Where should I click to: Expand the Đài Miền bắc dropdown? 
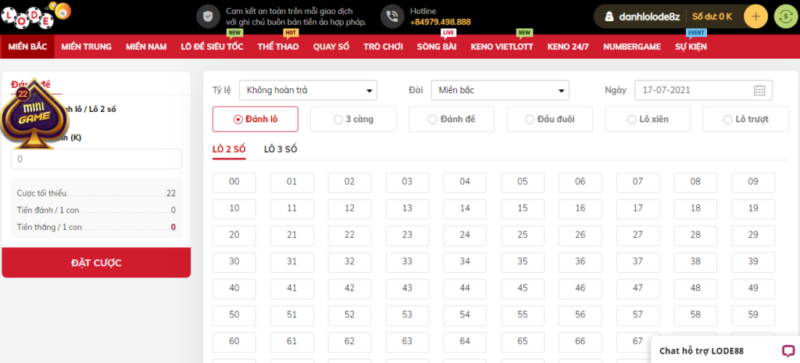tap(500, 90)
